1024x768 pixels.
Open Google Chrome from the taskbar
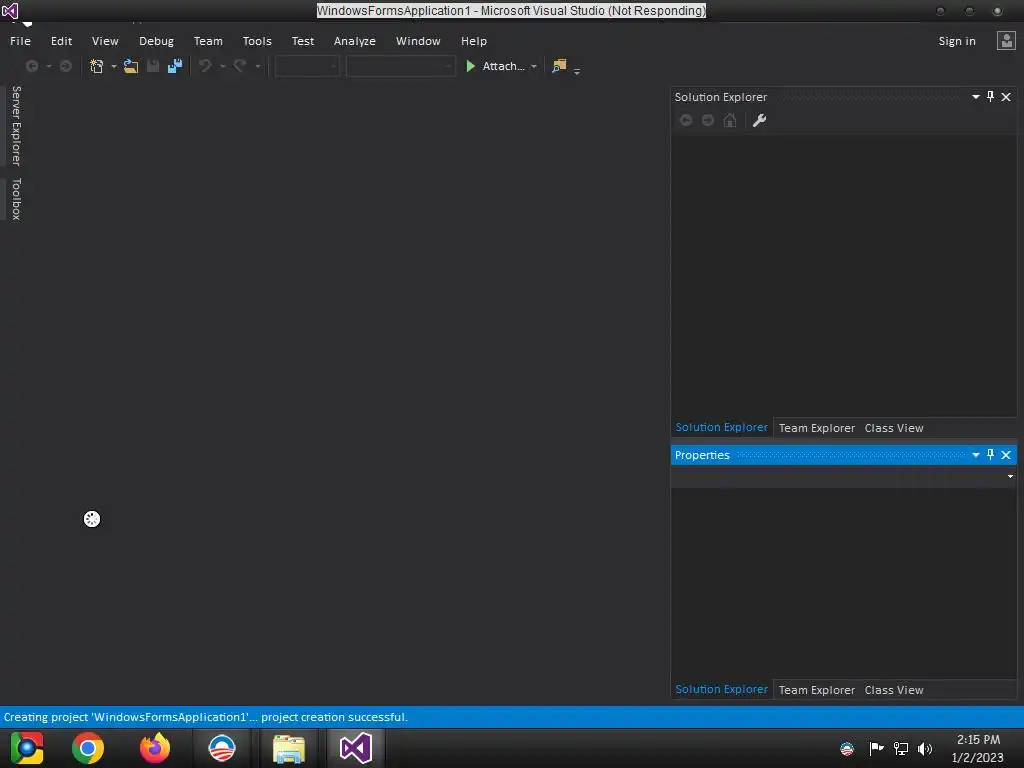pos(88,748)
